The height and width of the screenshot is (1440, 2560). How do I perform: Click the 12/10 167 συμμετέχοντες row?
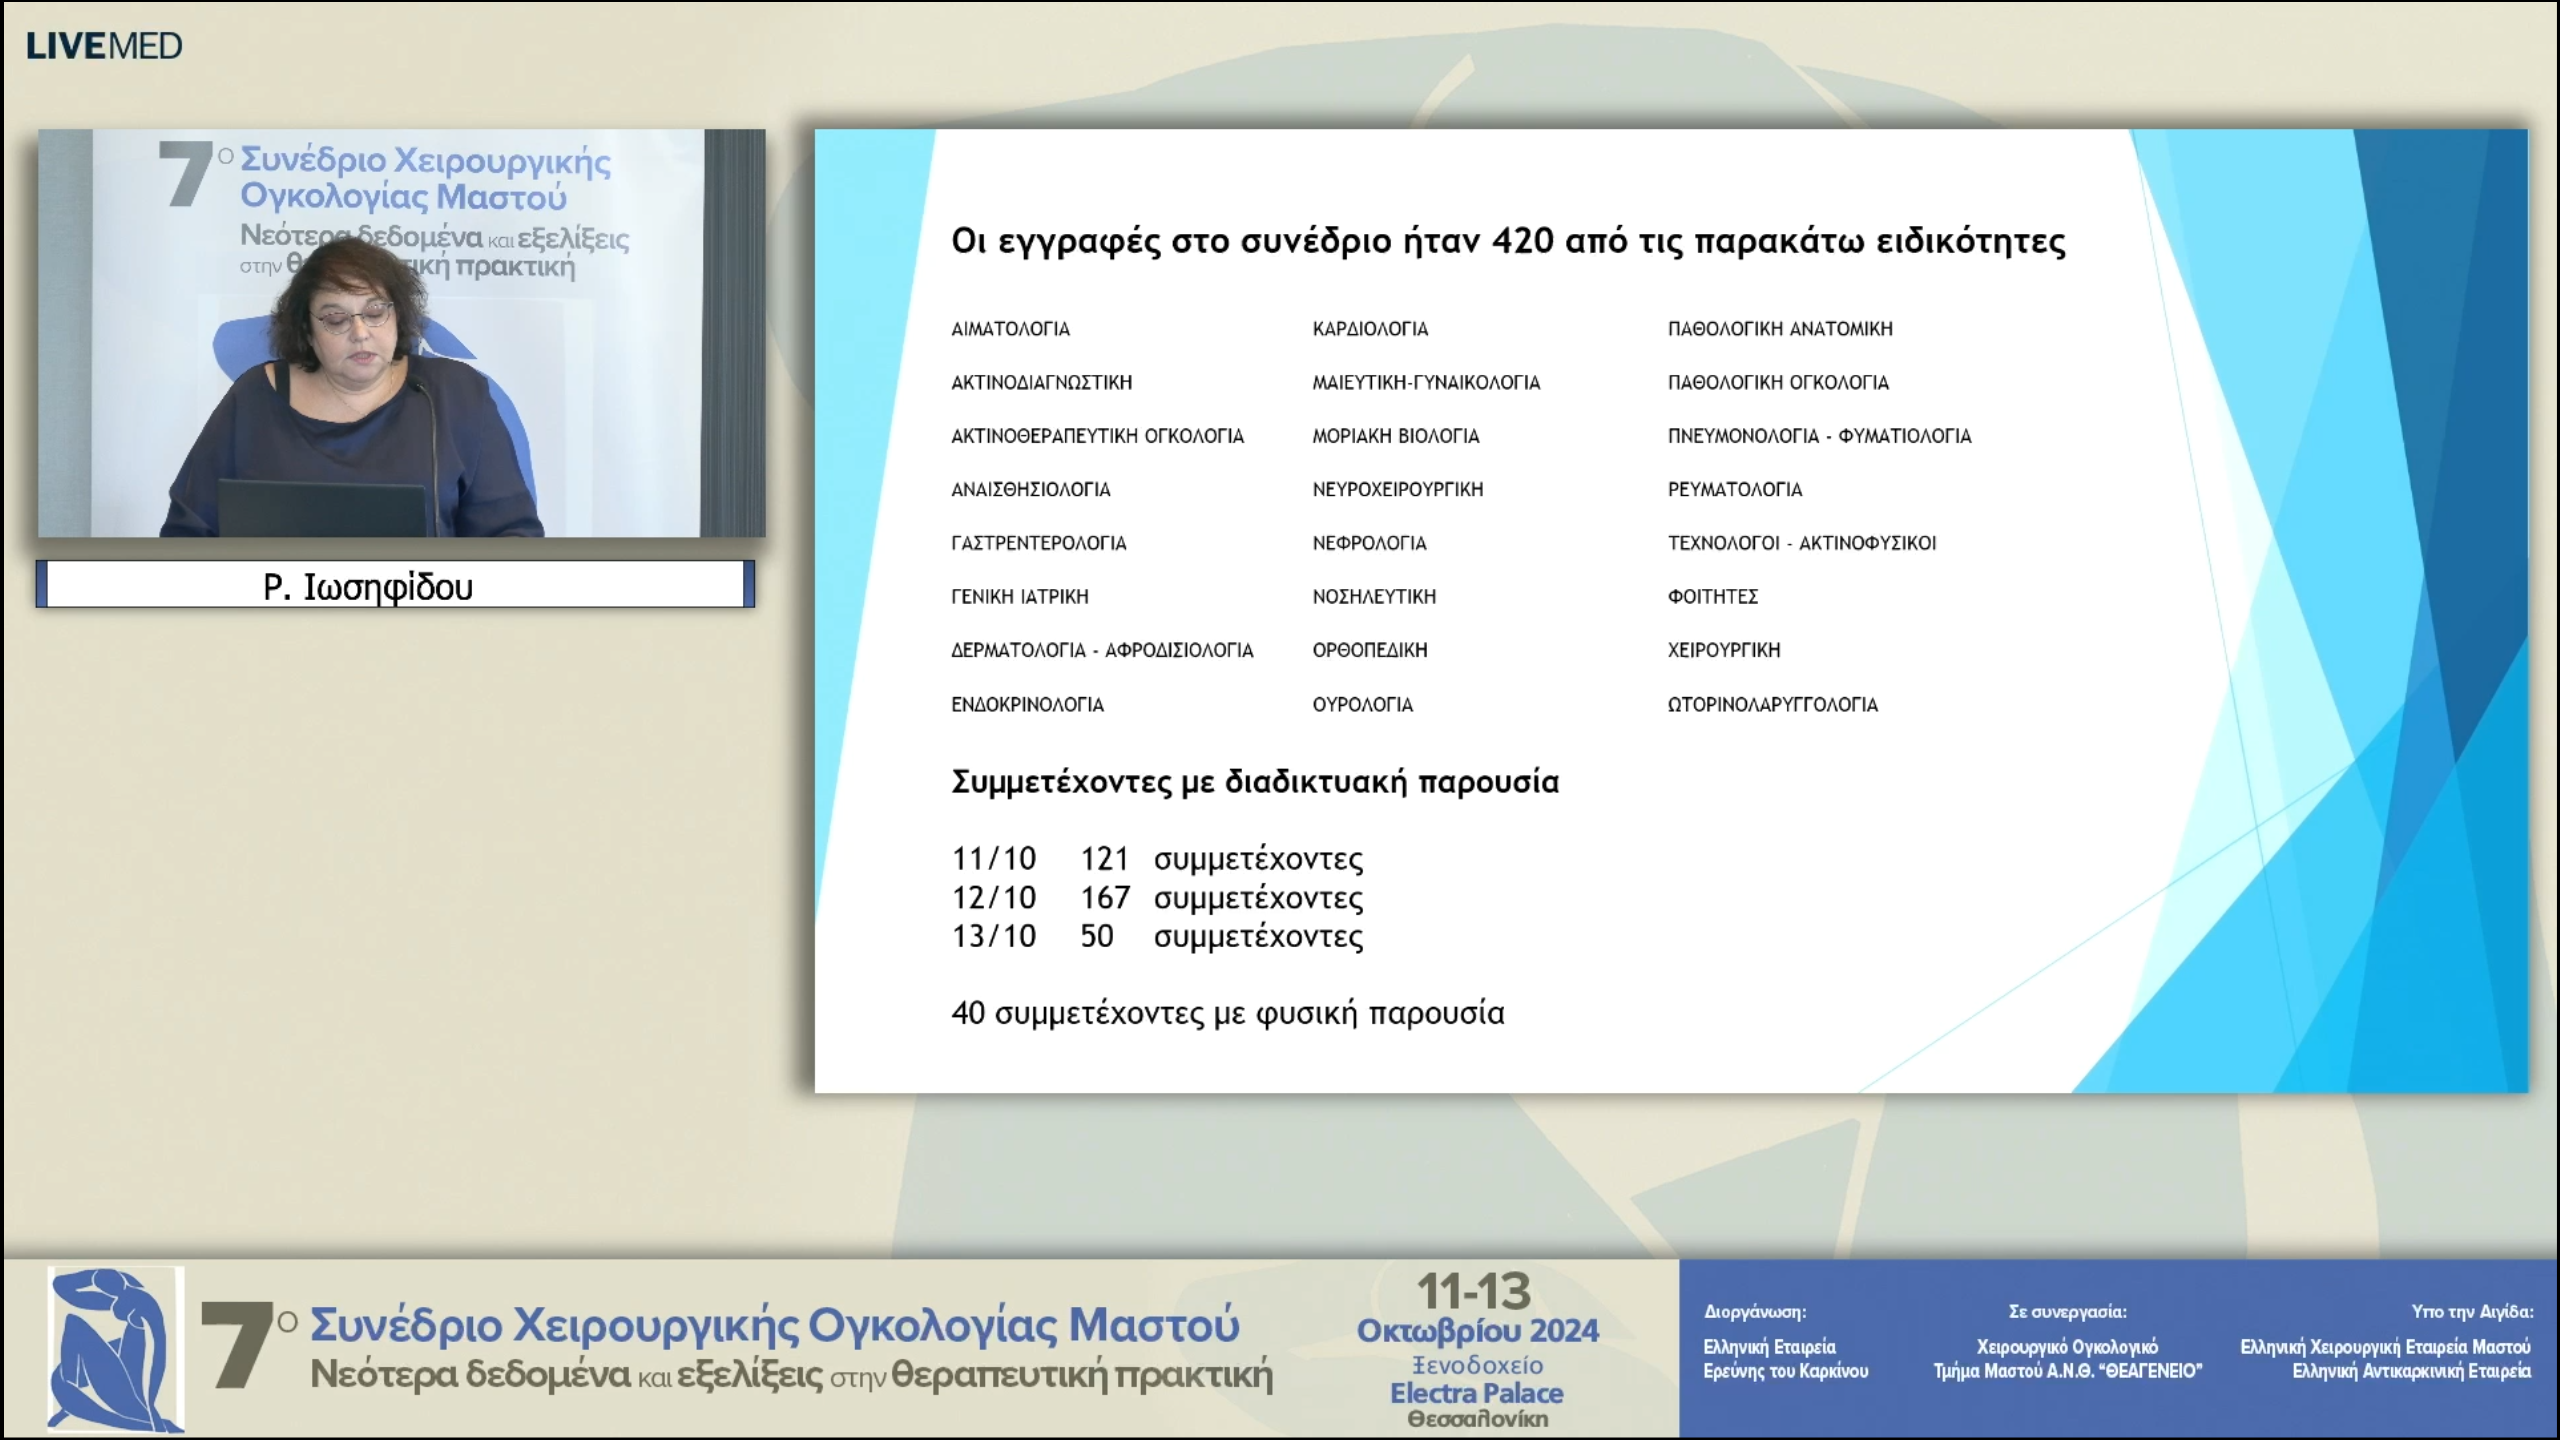1157,898
